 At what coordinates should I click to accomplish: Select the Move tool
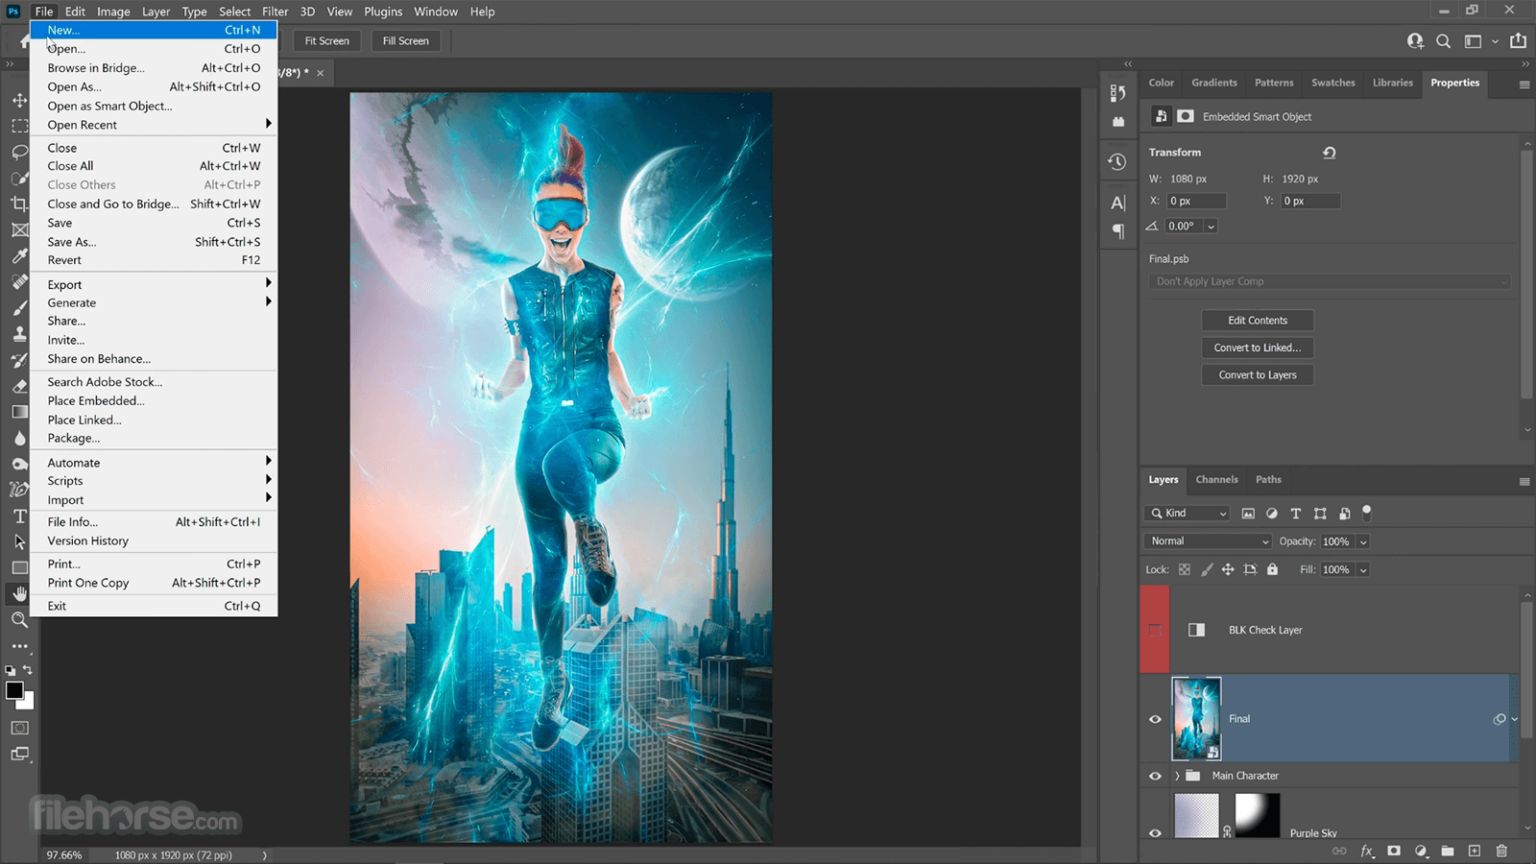pos(19,100)
